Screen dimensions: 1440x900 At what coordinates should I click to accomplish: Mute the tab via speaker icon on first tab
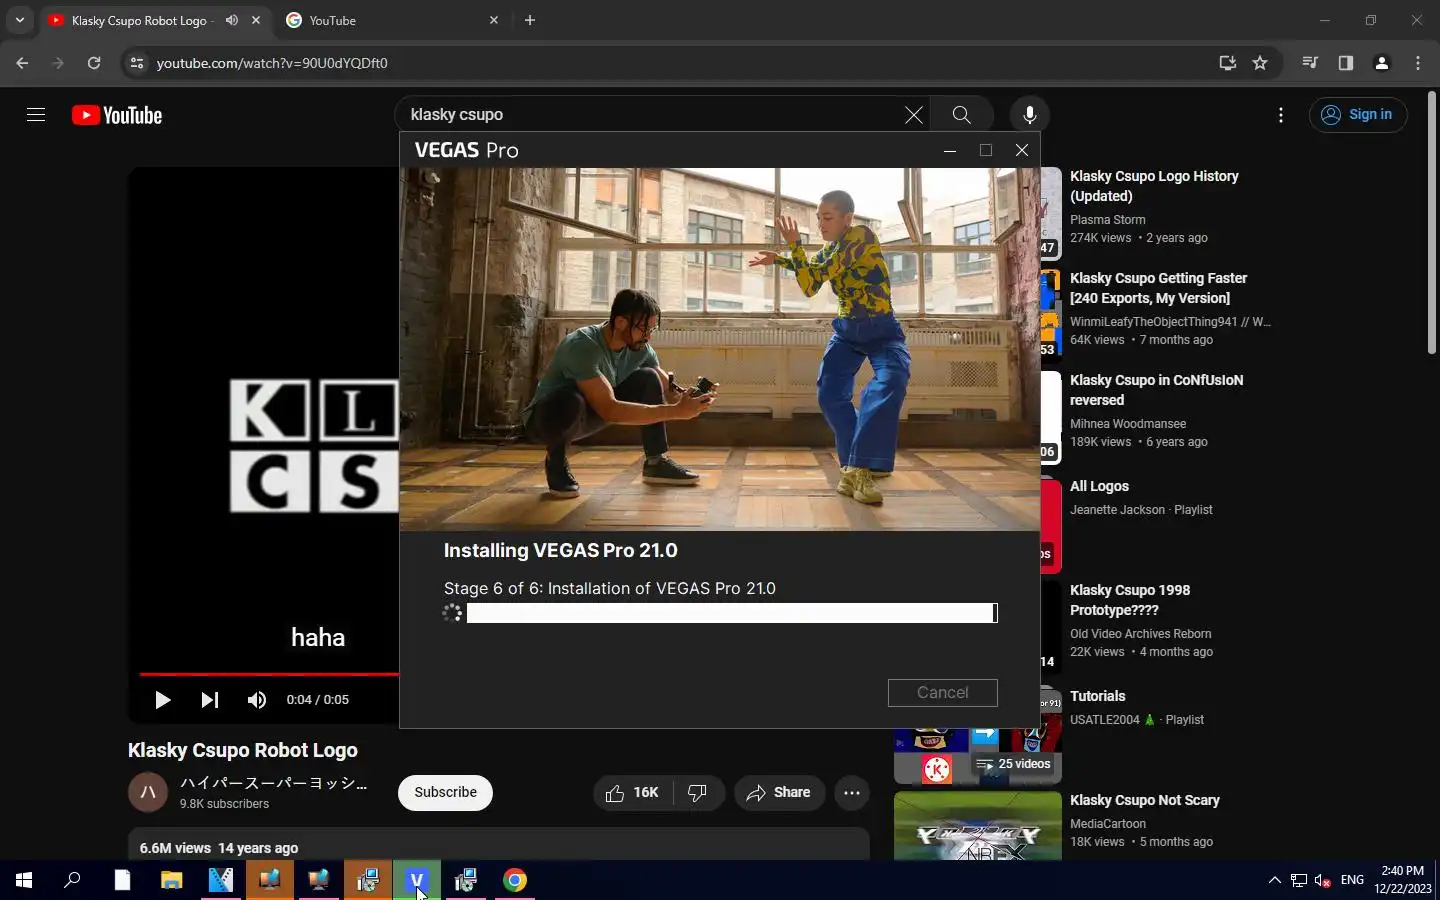click(x=232, y=20)
